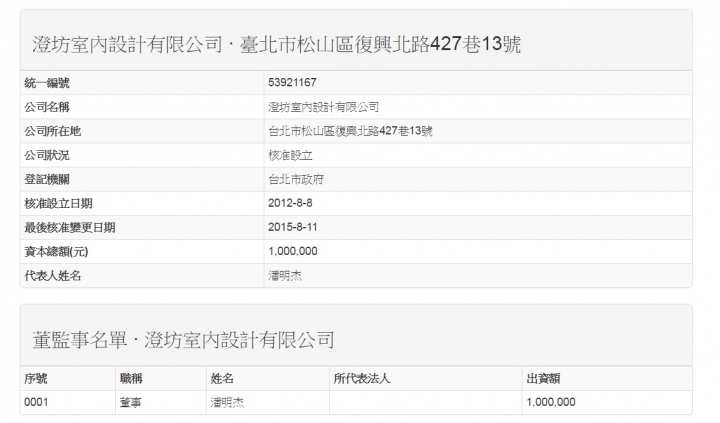Select capital value 1,000,000 in the company info table
The width and height of the screenshot is (720, 423).
click(293, 251)
